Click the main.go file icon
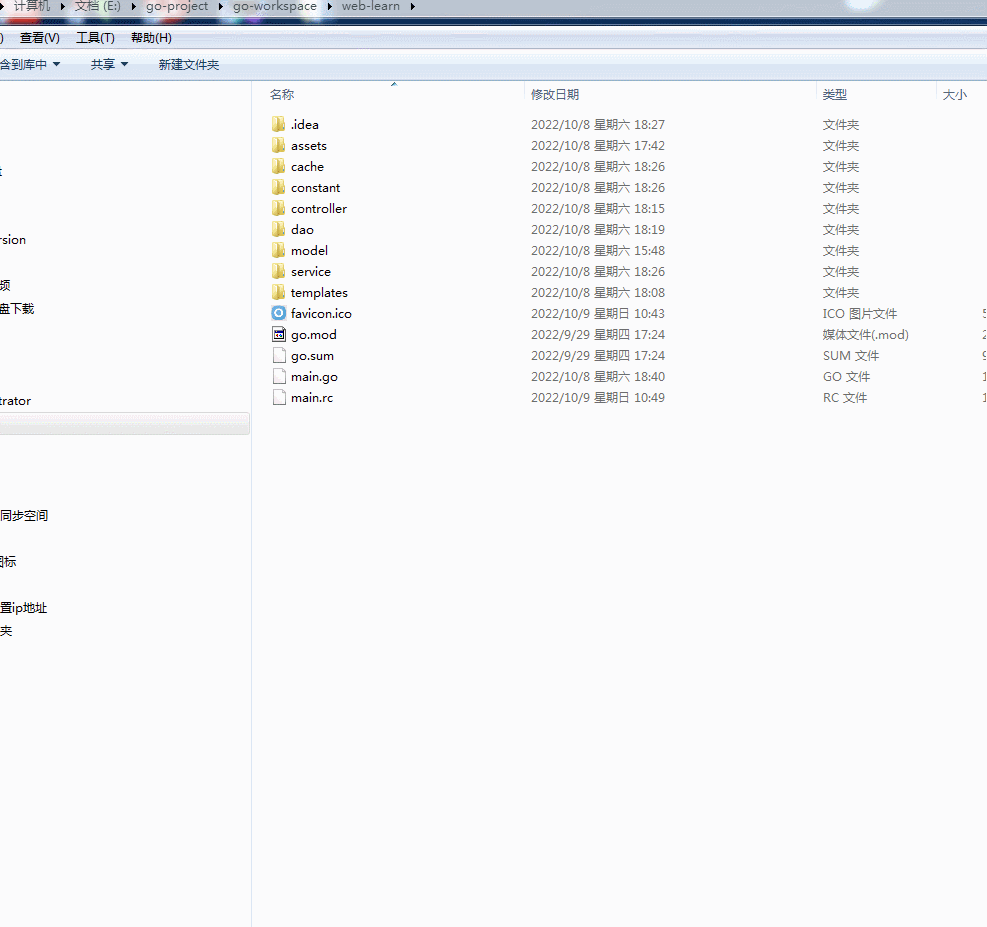Viewport: 987px width, 927px height. (278, 377)
